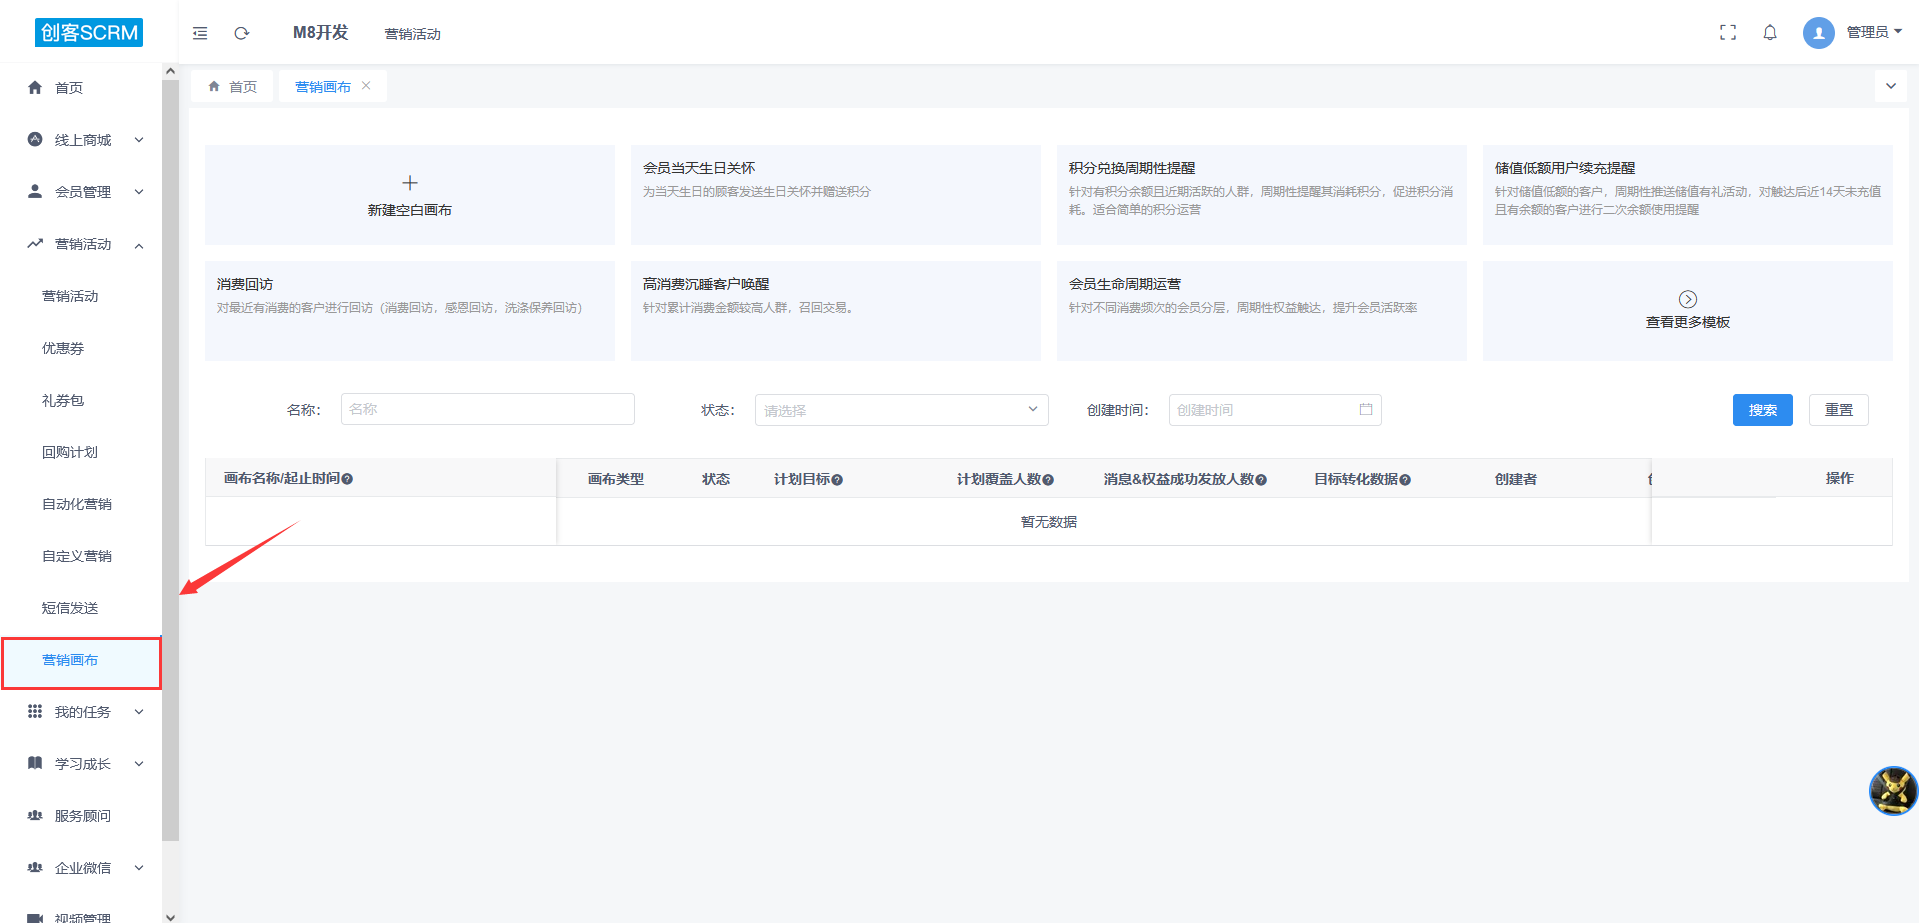Close the 营销画布 tab
This screenshot has width=1919, height=923.
pos(366,86)
